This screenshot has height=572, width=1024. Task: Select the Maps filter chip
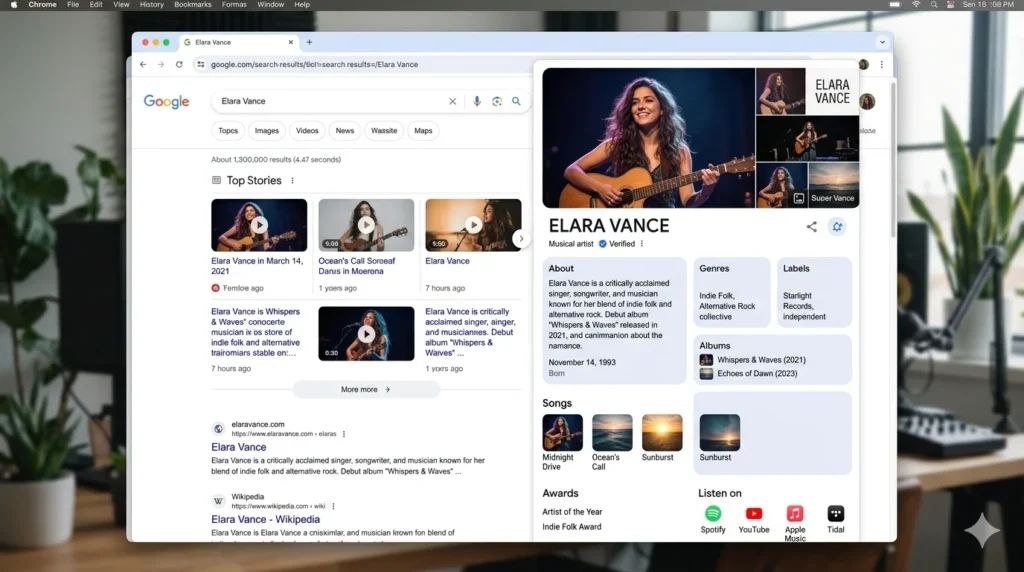[423, 131]
